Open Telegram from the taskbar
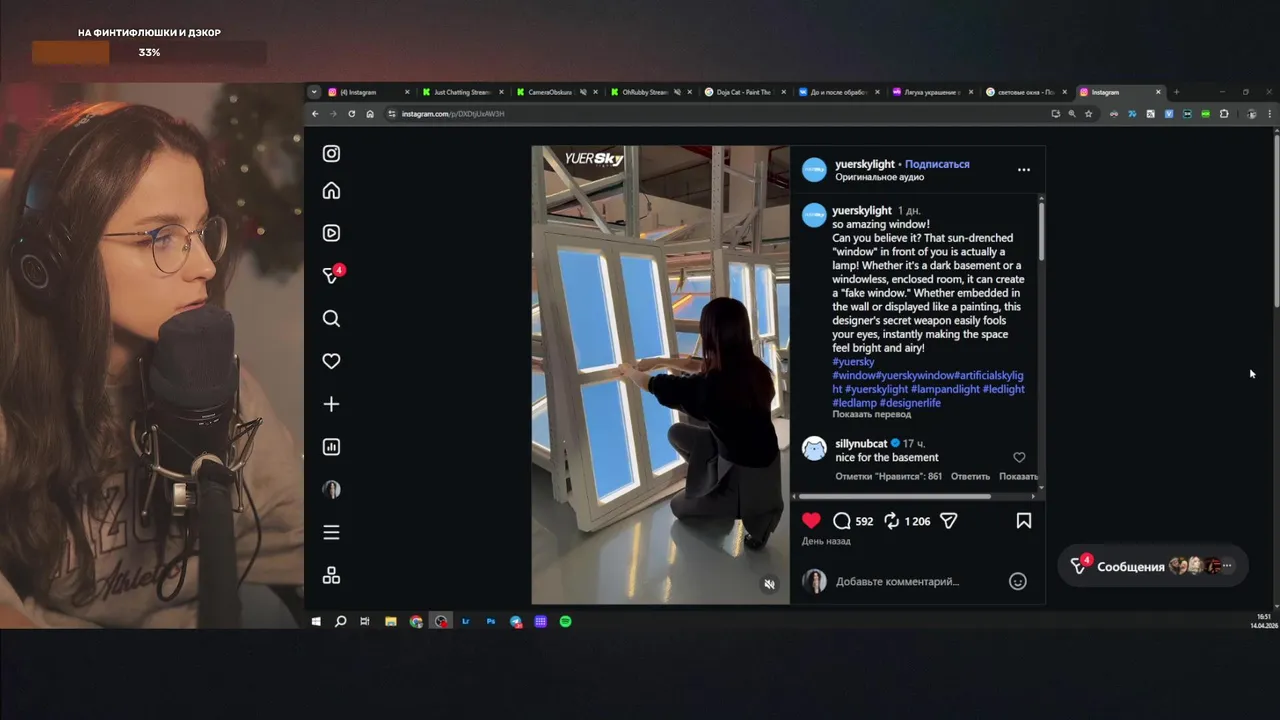Screen dimensions: 1280x720 (516, 621)
